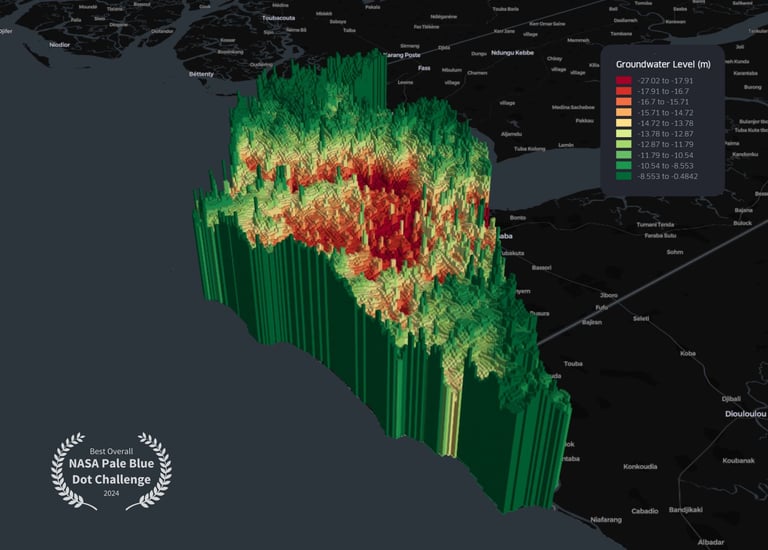The height and width of the screenshot is (550, 768).
Task: Select legend label '-12.87 to -11.79'
Action: (x=665, y=144)
